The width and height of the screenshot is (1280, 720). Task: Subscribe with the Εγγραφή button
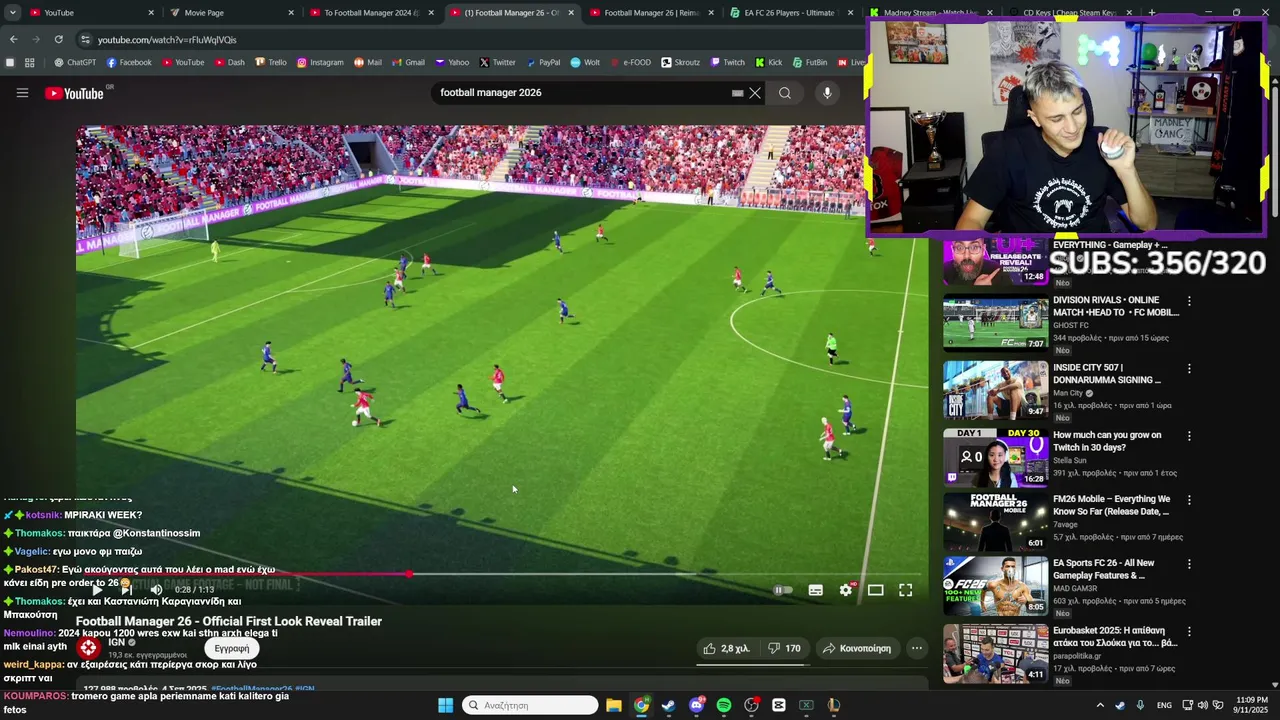click(x=232, y=648)
